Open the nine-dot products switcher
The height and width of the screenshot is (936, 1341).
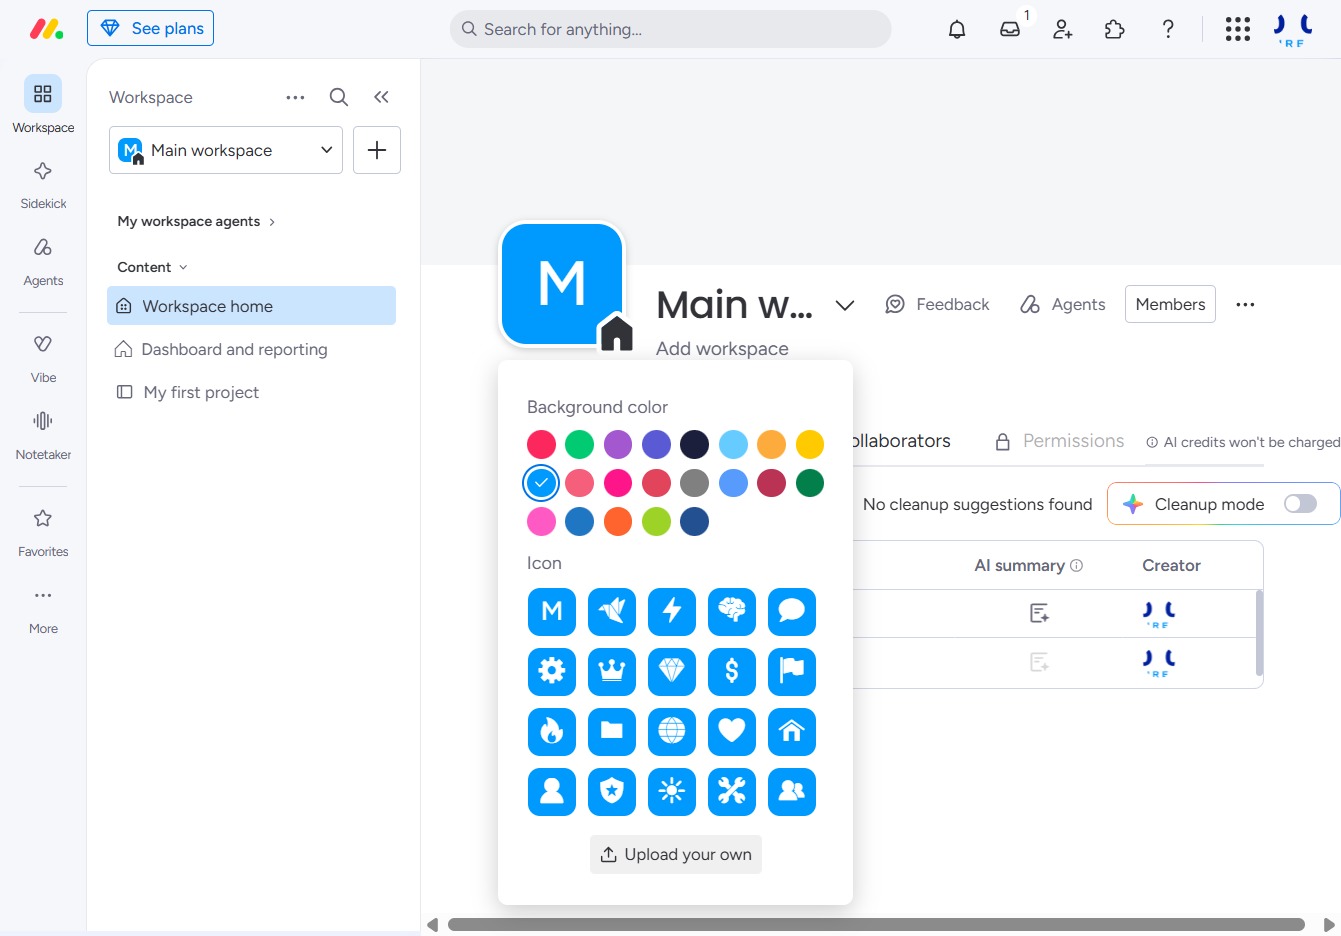click(x=1238, y=29)
